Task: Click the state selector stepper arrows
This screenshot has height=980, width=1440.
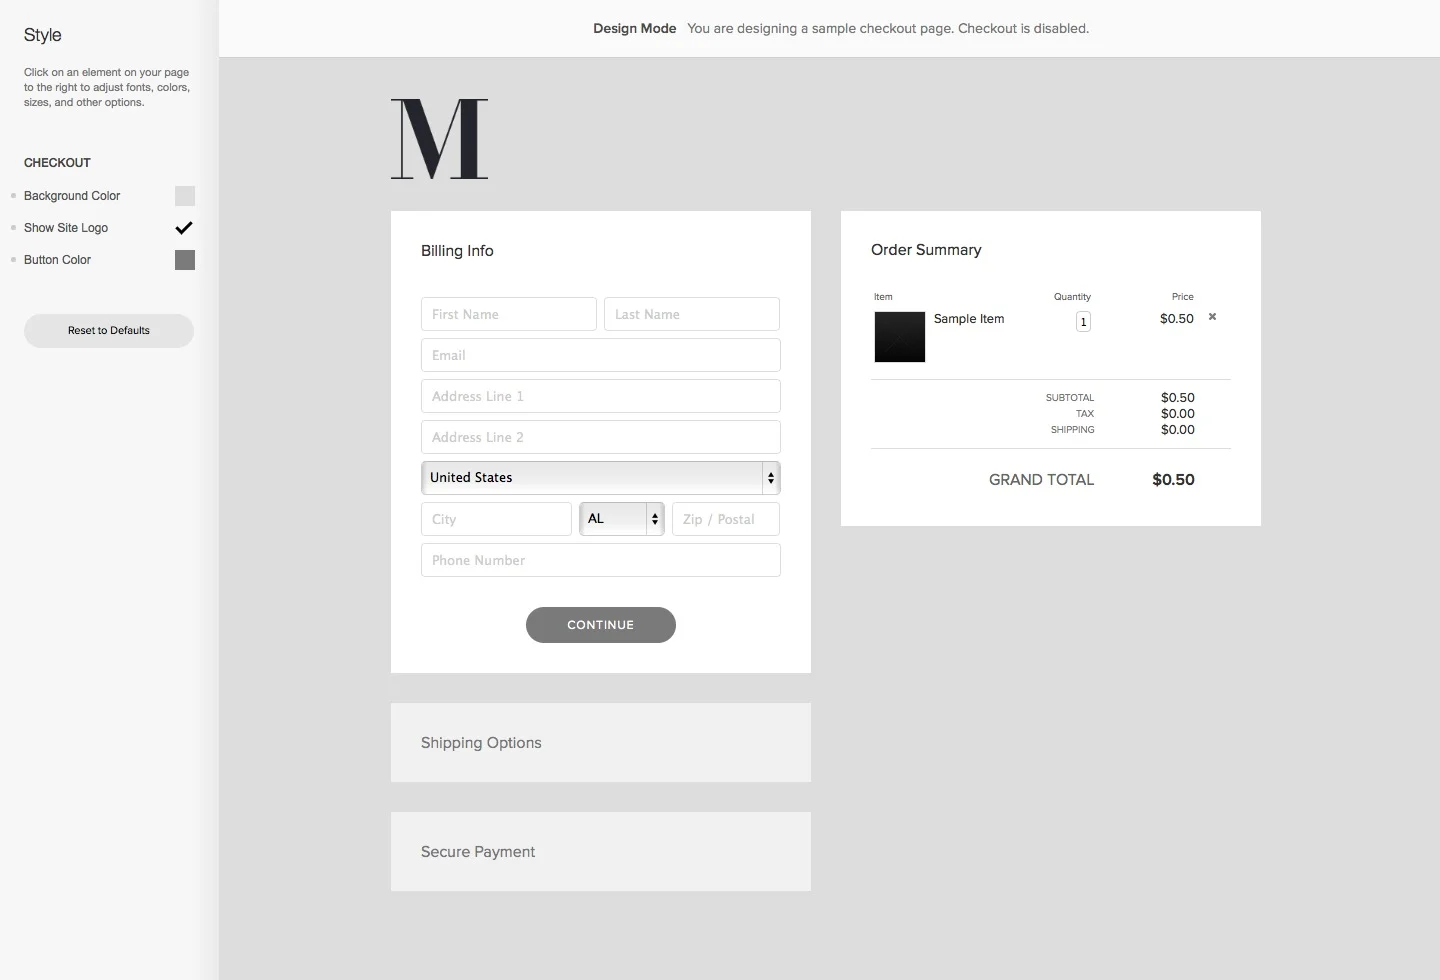Action: click(x=655, y=519)
